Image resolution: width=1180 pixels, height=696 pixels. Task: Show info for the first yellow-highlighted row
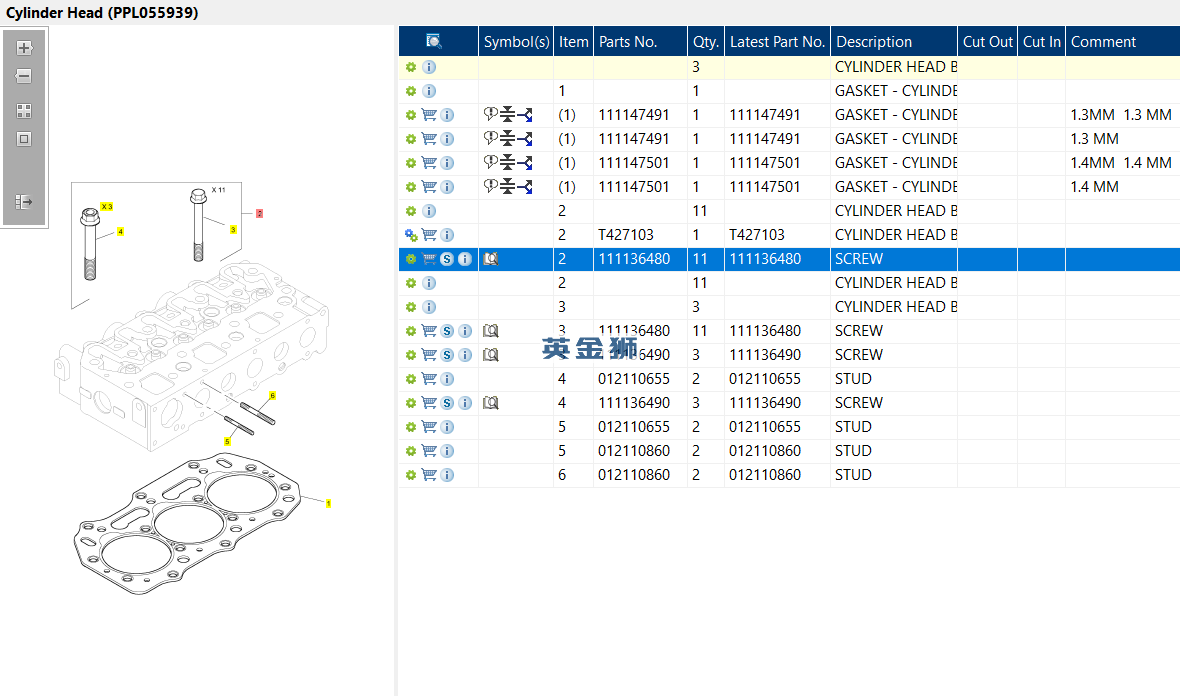(429, 67)
